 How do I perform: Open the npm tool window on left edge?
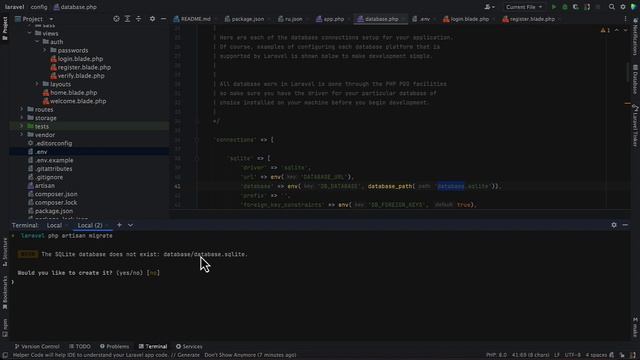coord(5,328)
